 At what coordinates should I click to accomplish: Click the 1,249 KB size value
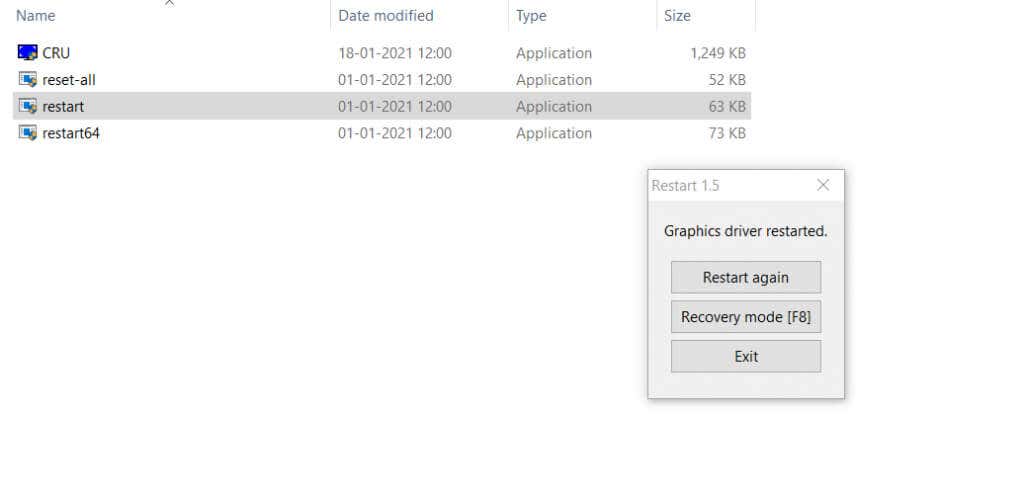(x=718, y=53)
